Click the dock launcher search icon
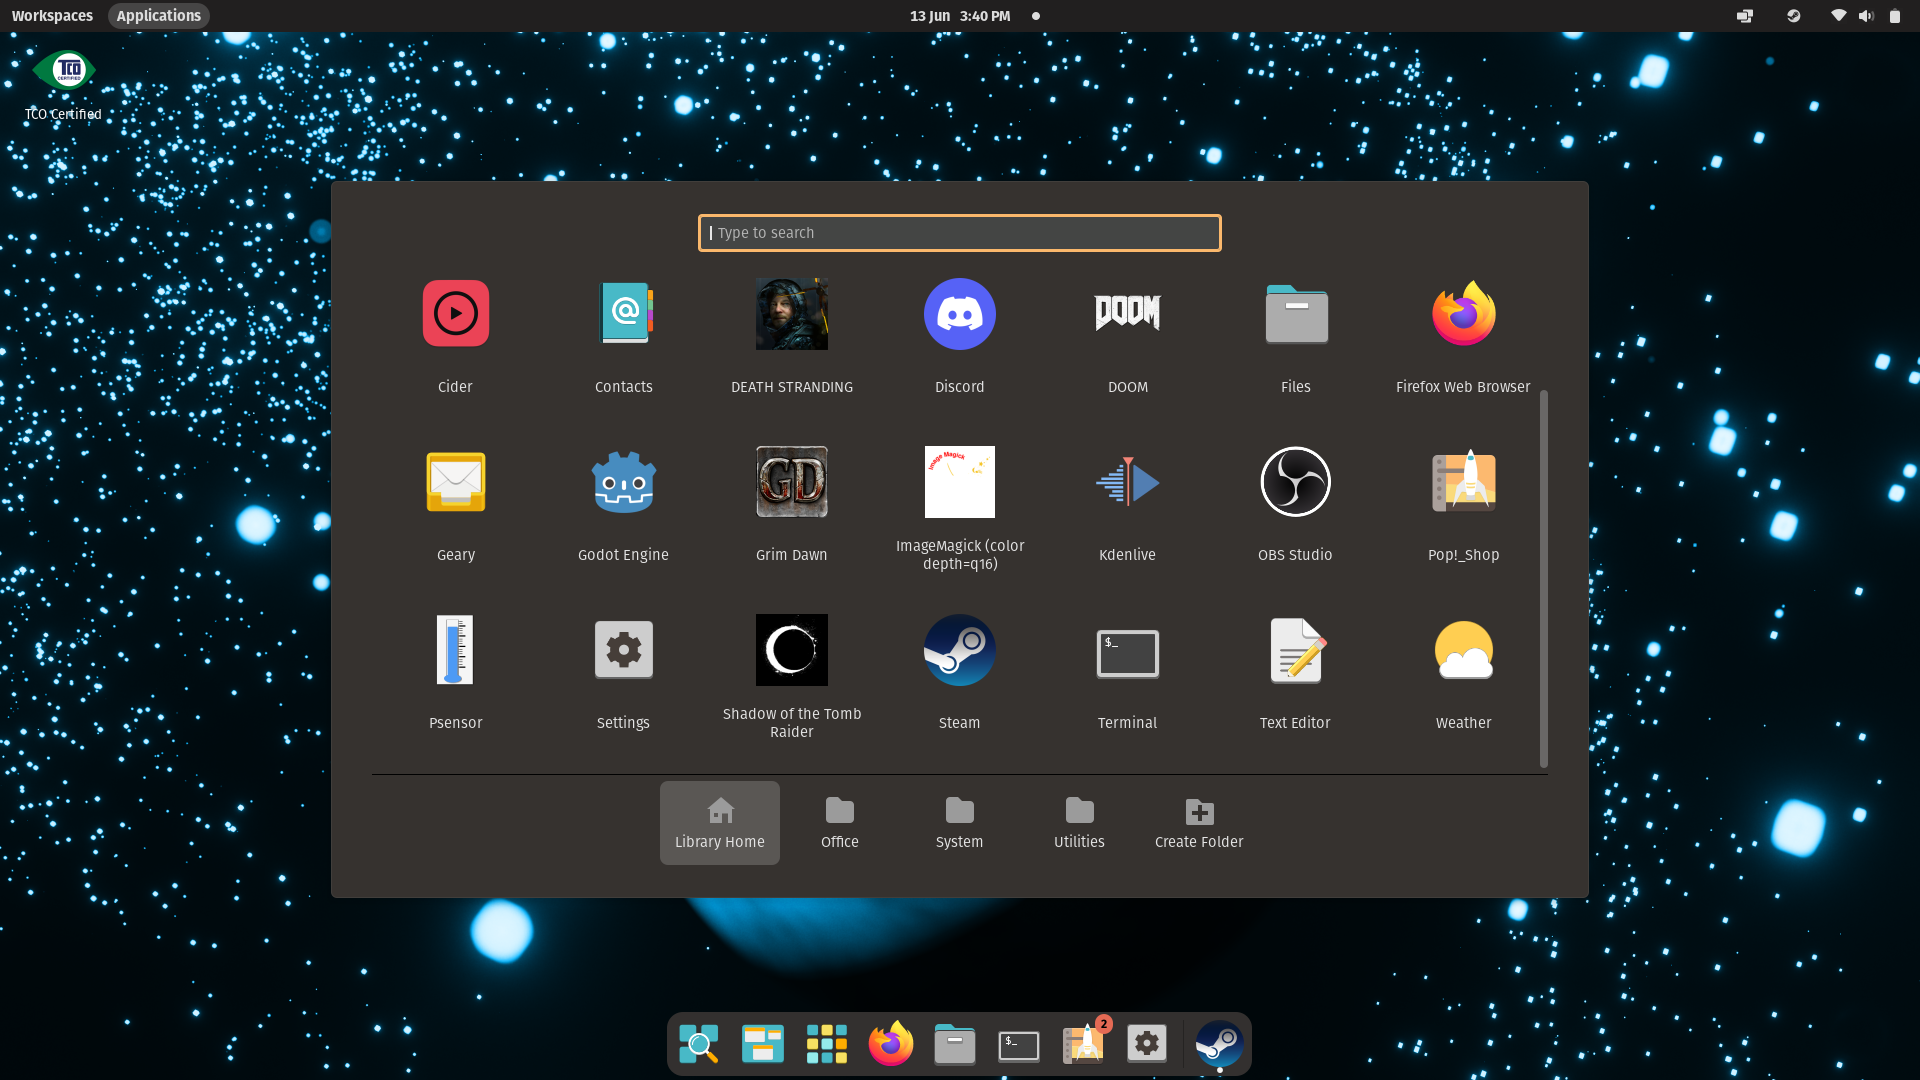This screenshot has width=1920, height=1080. click(x=699, y=1044)
